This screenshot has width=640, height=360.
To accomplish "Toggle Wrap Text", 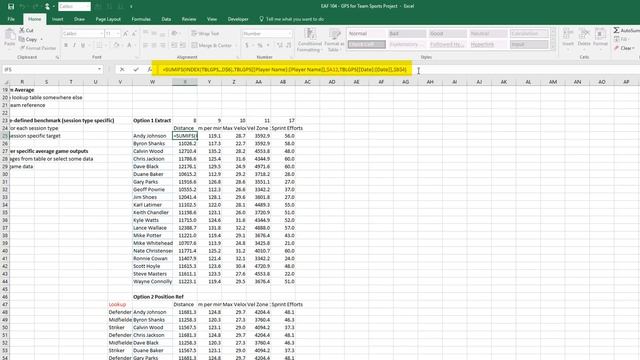I will (205, 33).
